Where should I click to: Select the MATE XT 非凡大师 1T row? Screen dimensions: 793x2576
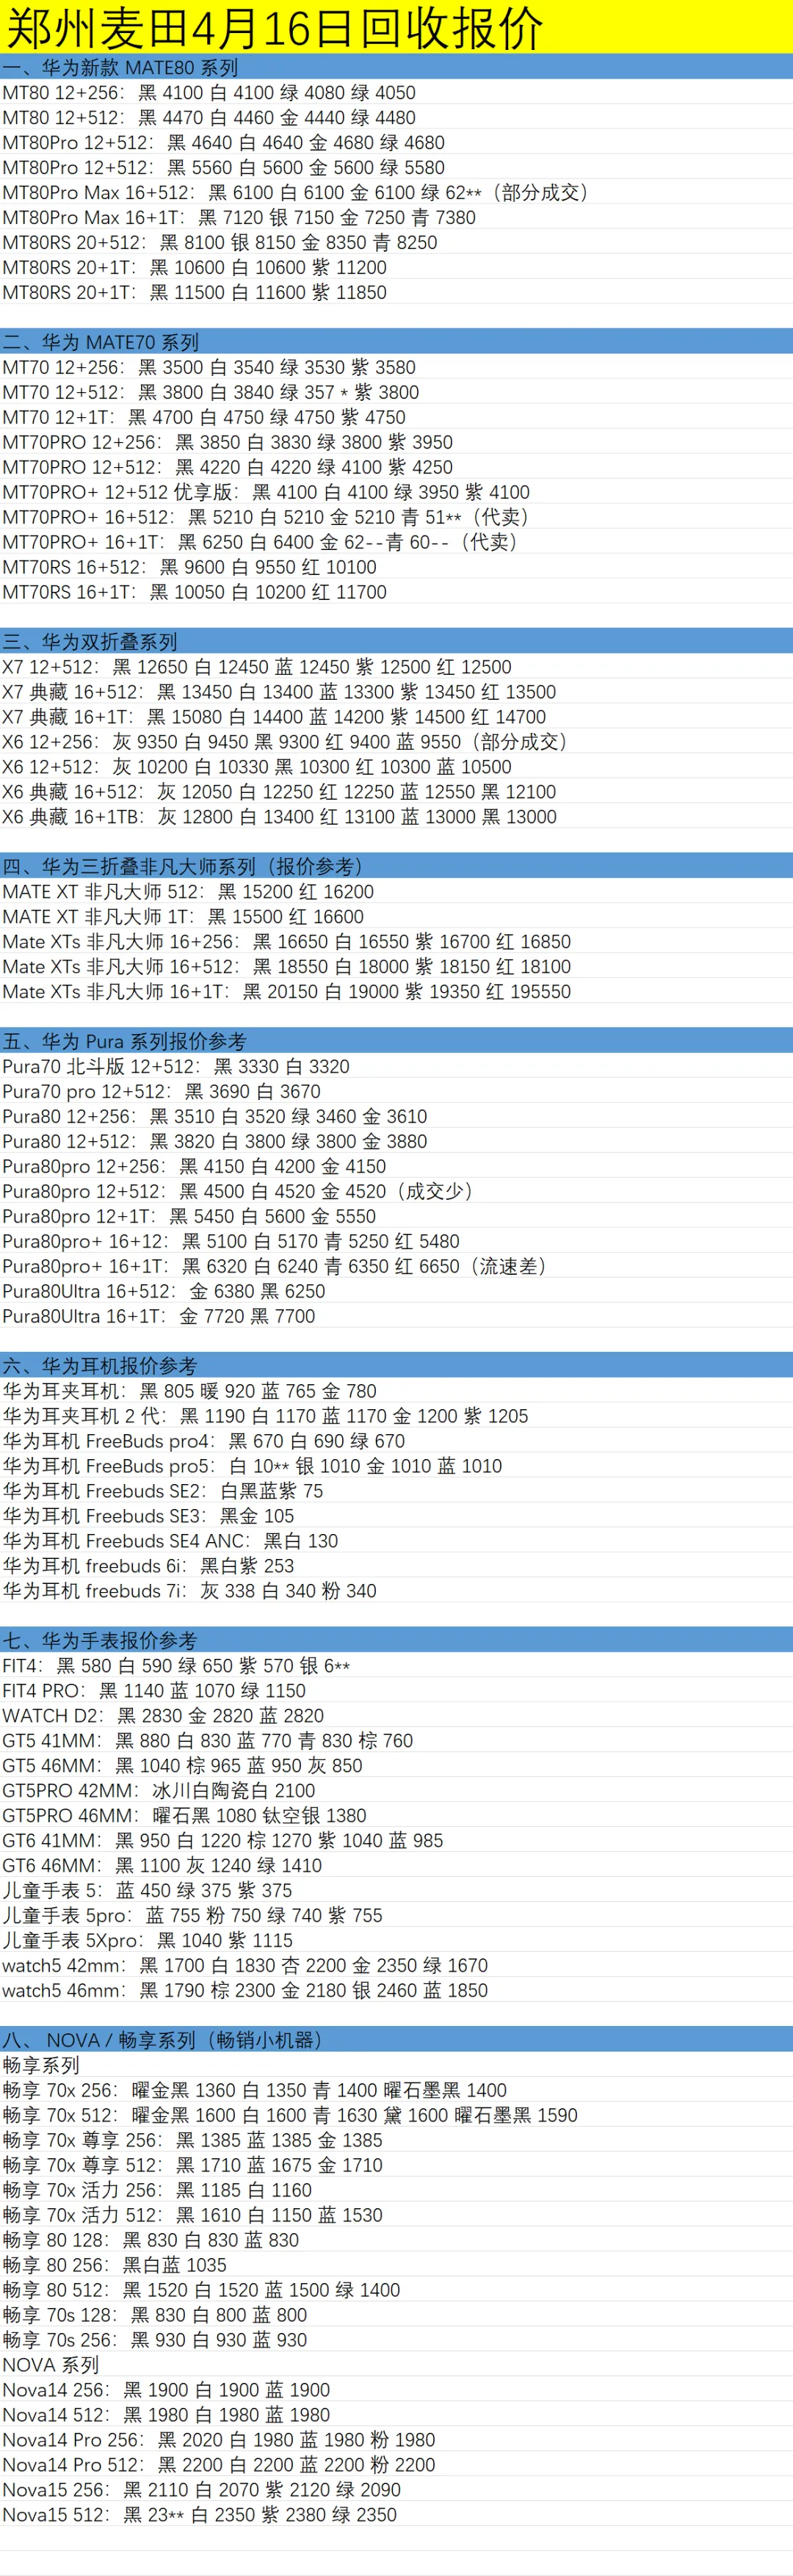point(396,916)
